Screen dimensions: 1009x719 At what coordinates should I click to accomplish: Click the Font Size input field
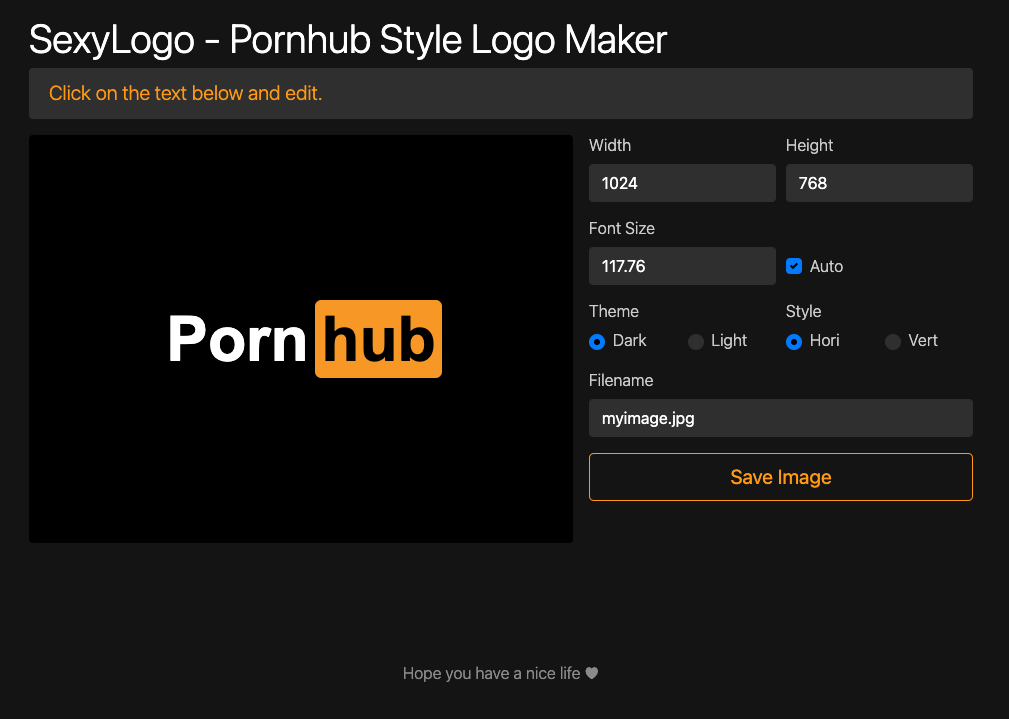pos(682,266)
